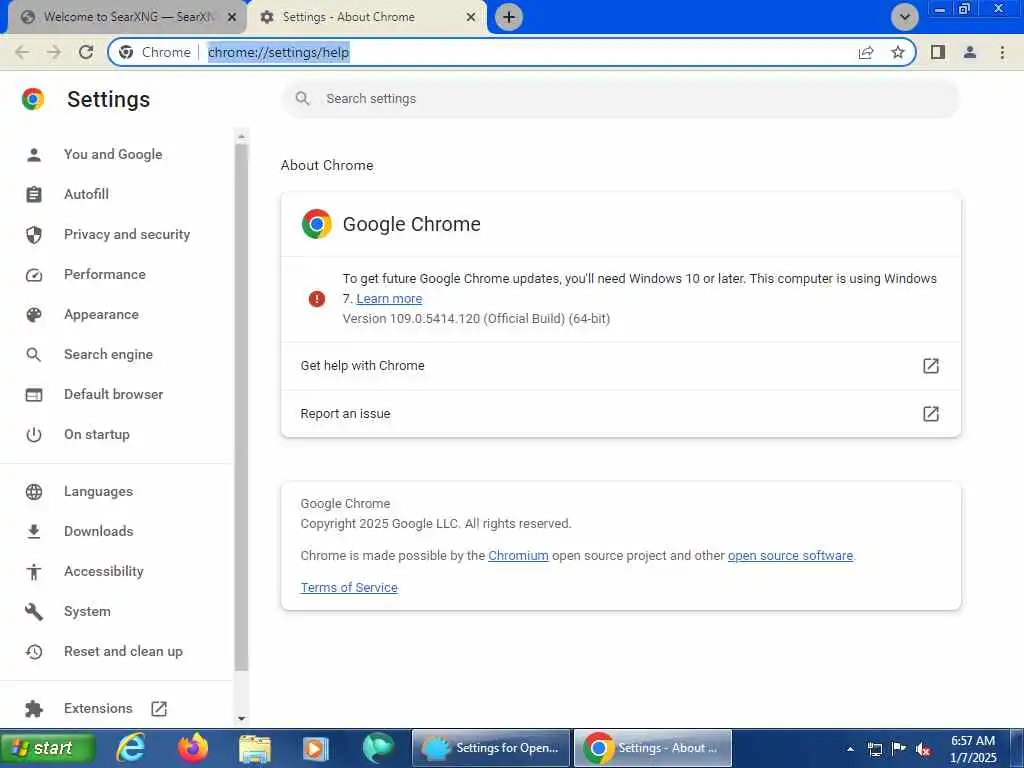Click the Chrome logo beside Settings title
This screenshot has height=768, width=1024.
coord(33,99)
